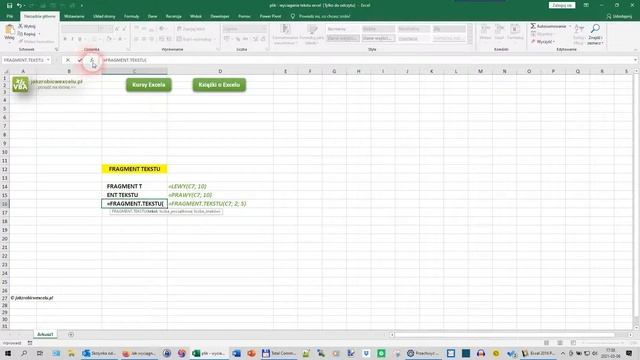
Task: Click the Zaloguj się sign-in button
Action: [562, 5]
